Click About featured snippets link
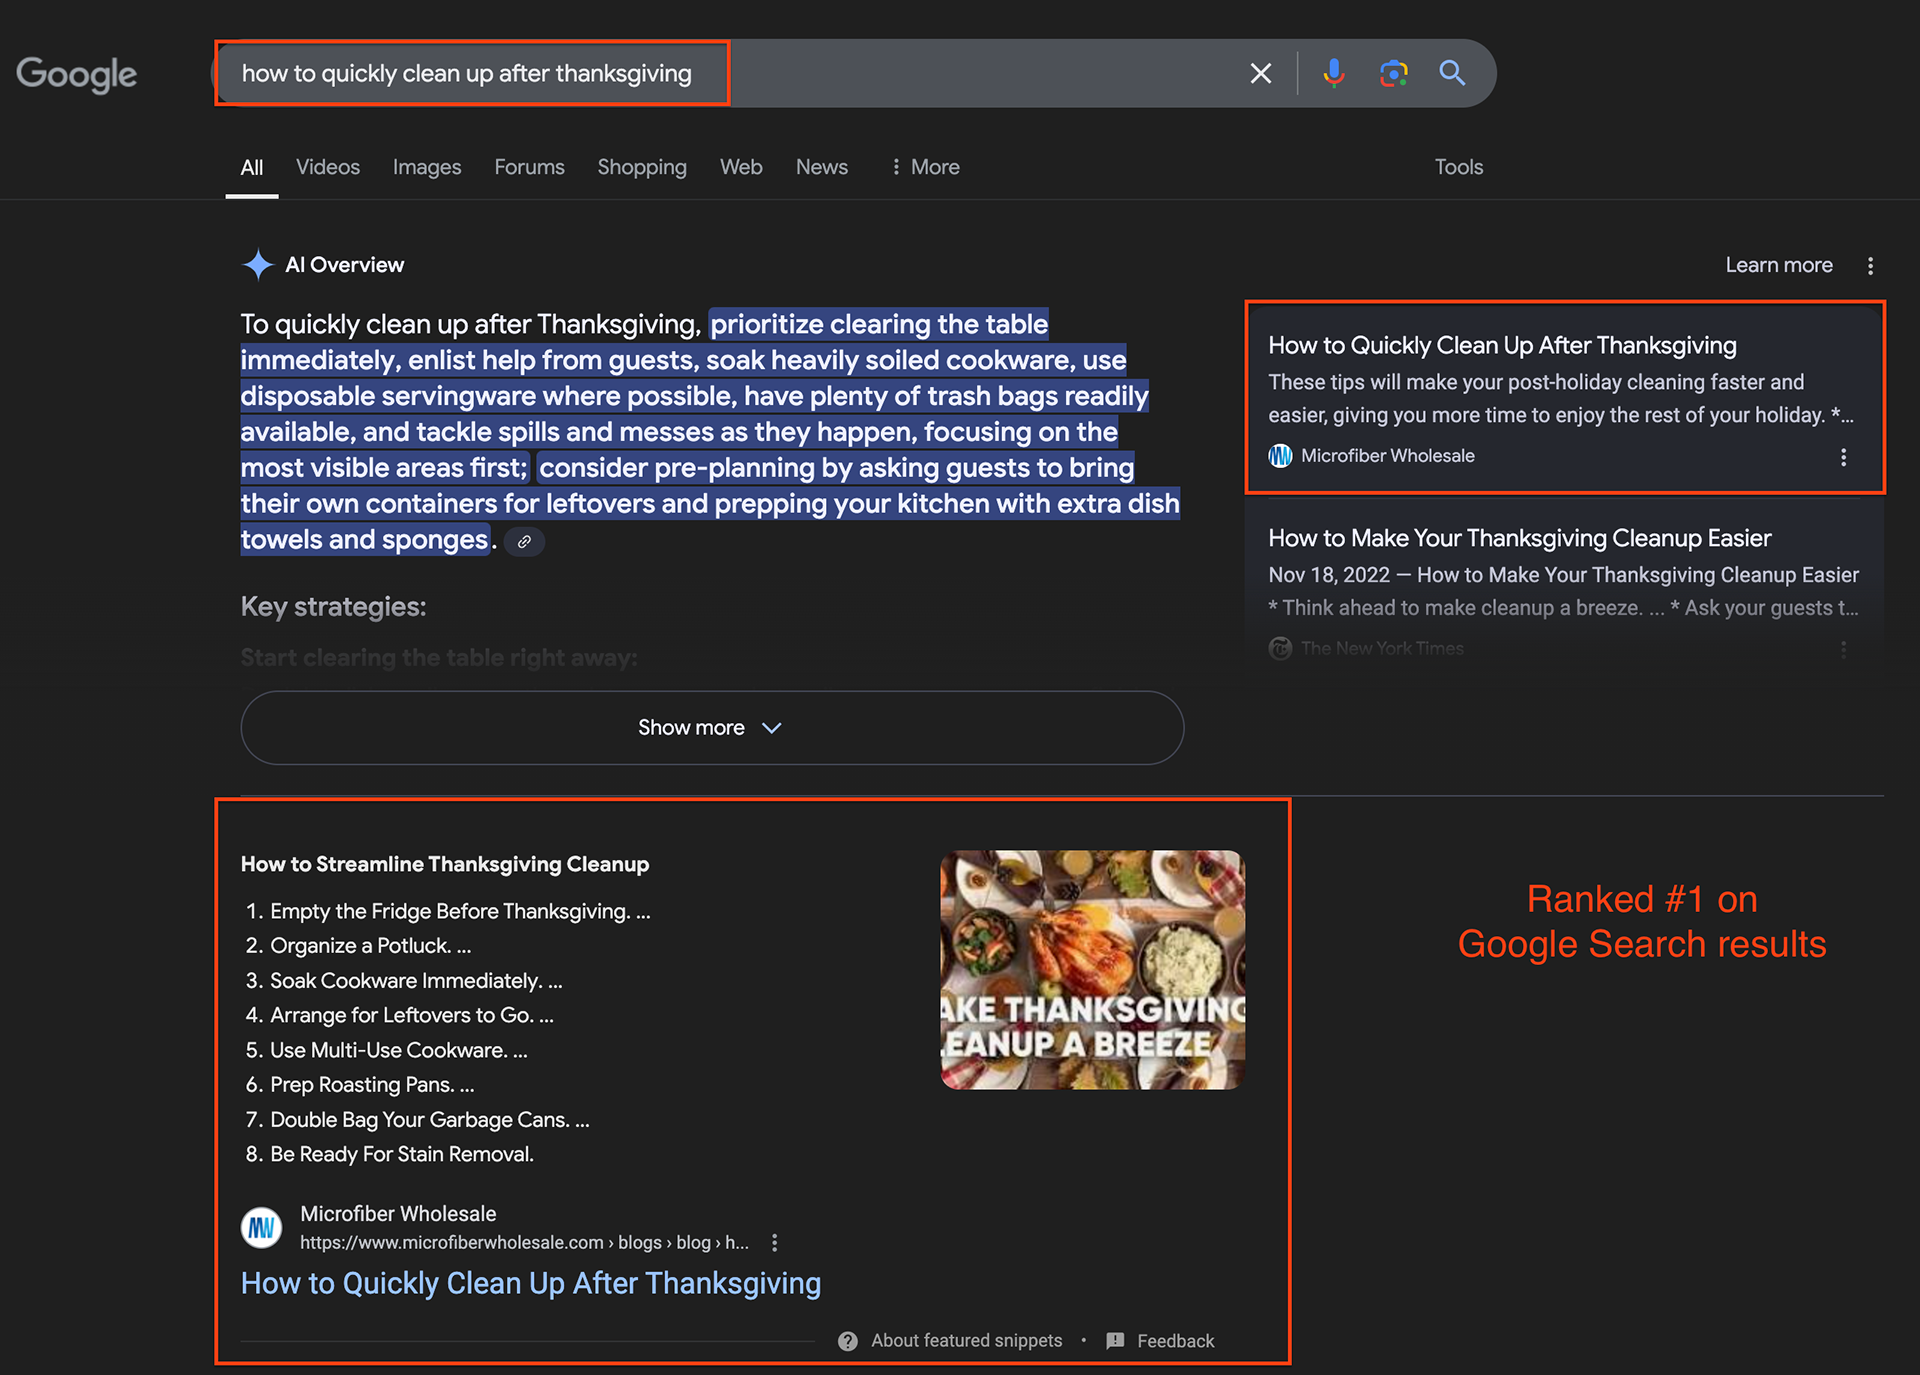Viewport: 1920px width, 1375px height. (x=966, y=1341)
